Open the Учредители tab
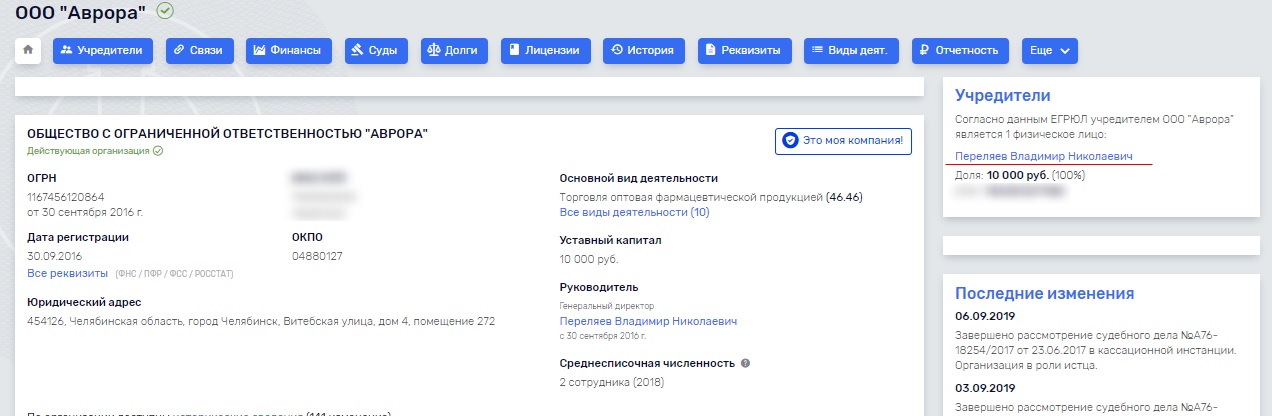This screenshot has width=1272, height=416. coord(103,50)
